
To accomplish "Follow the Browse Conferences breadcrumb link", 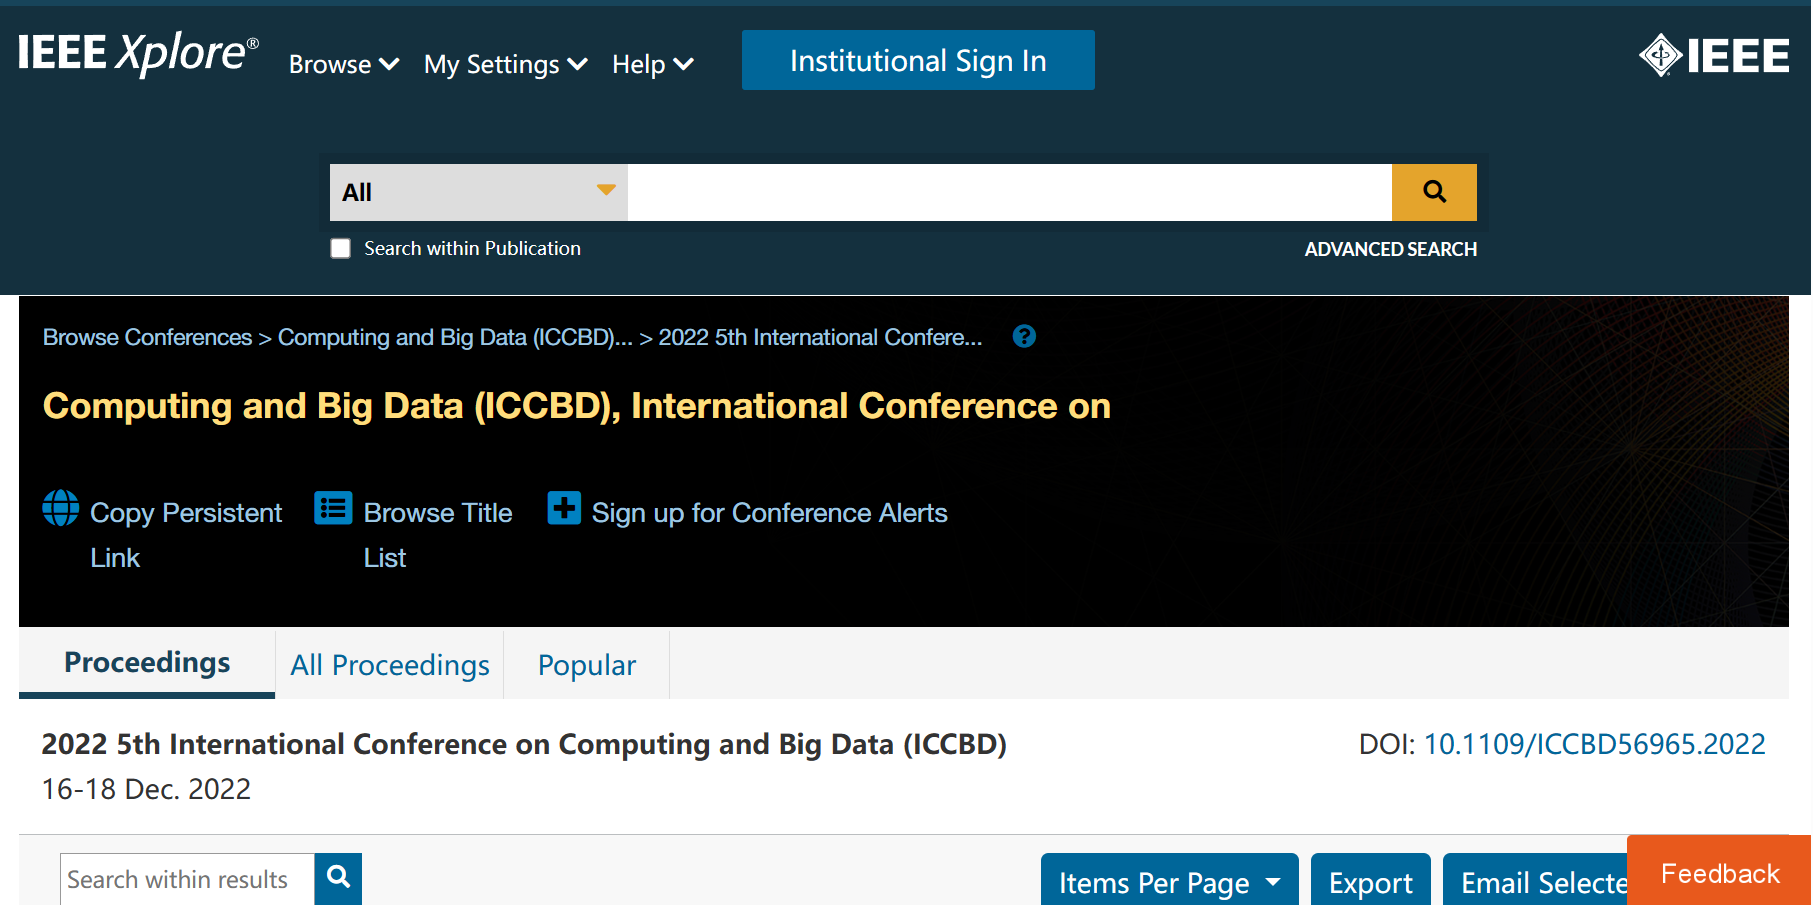I will (147, 337).
